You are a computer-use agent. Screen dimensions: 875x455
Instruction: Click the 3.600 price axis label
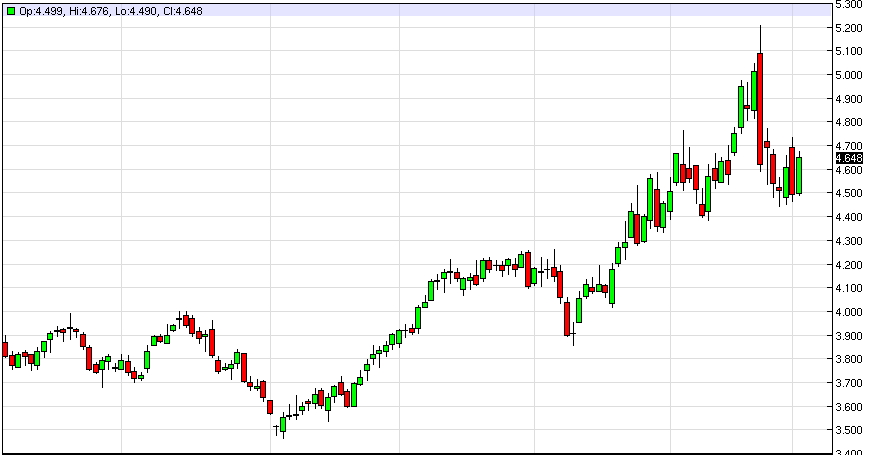click(x=849, y=407)
